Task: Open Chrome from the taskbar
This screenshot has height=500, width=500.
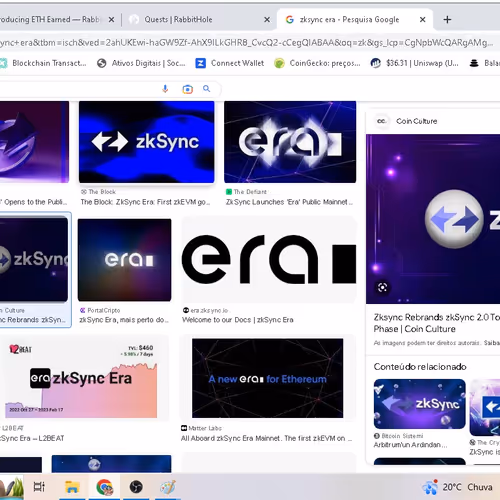Action: tap(104, 487)
